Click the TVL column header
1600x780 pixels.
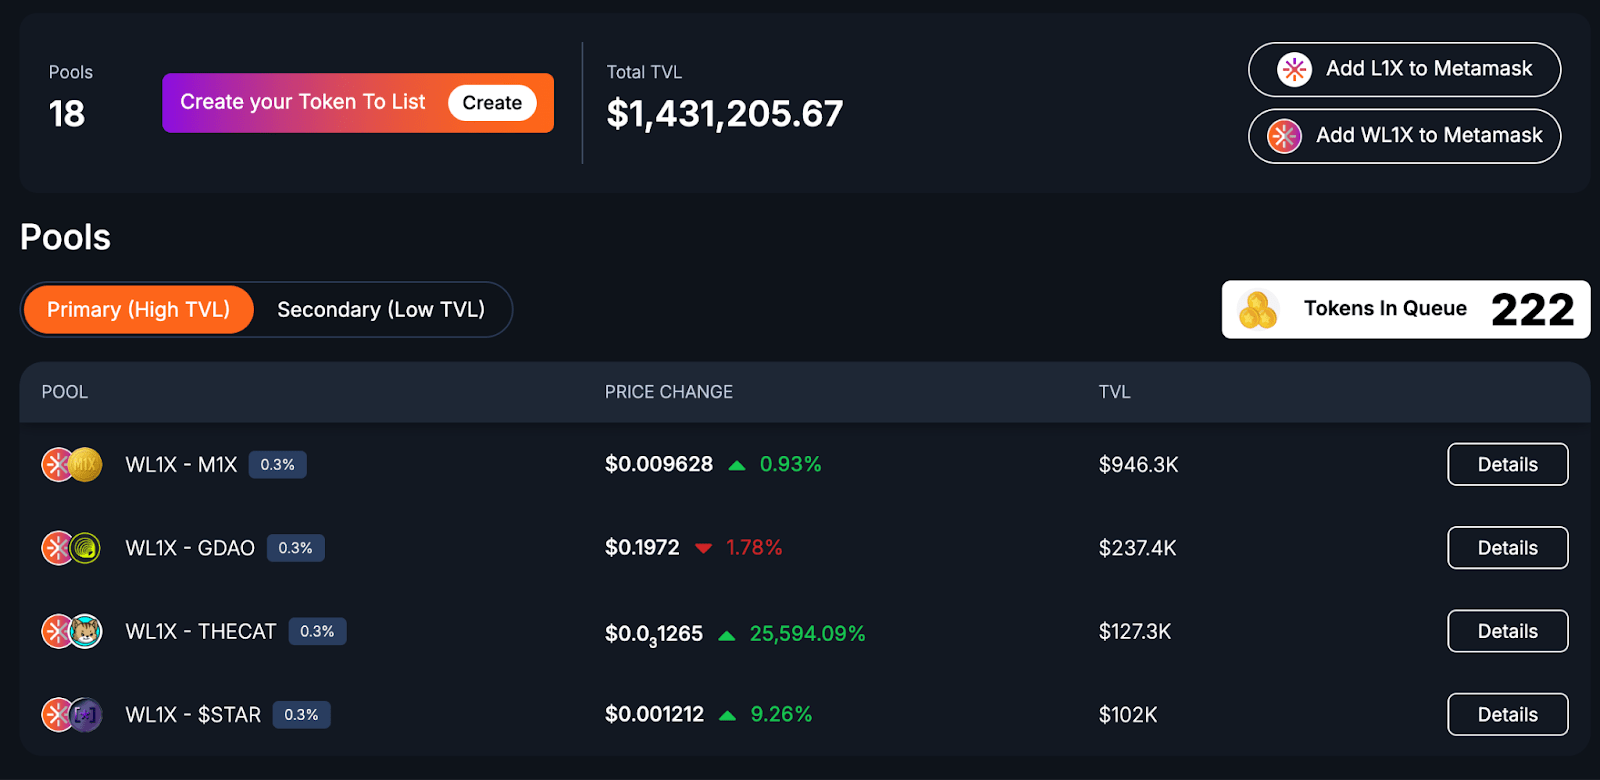(1114, 392)
